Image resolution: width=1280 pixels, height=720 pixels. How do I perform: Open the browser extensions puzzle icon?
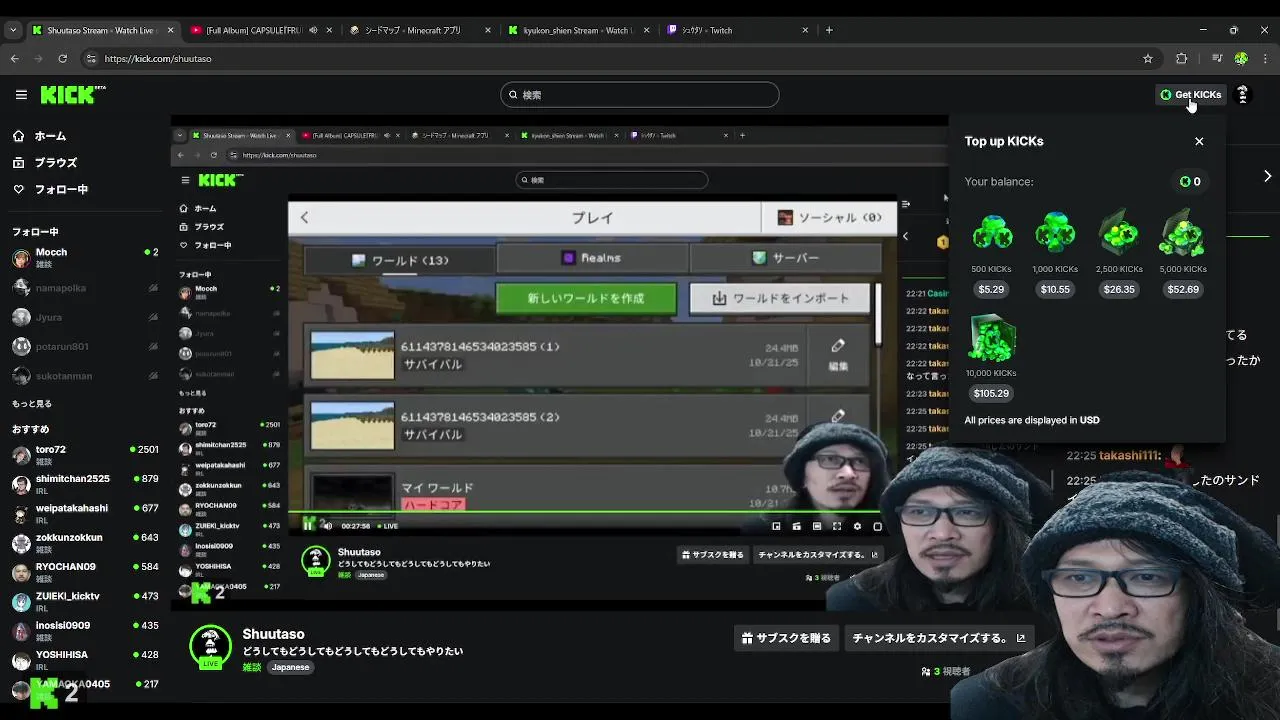click(1181, 58)
